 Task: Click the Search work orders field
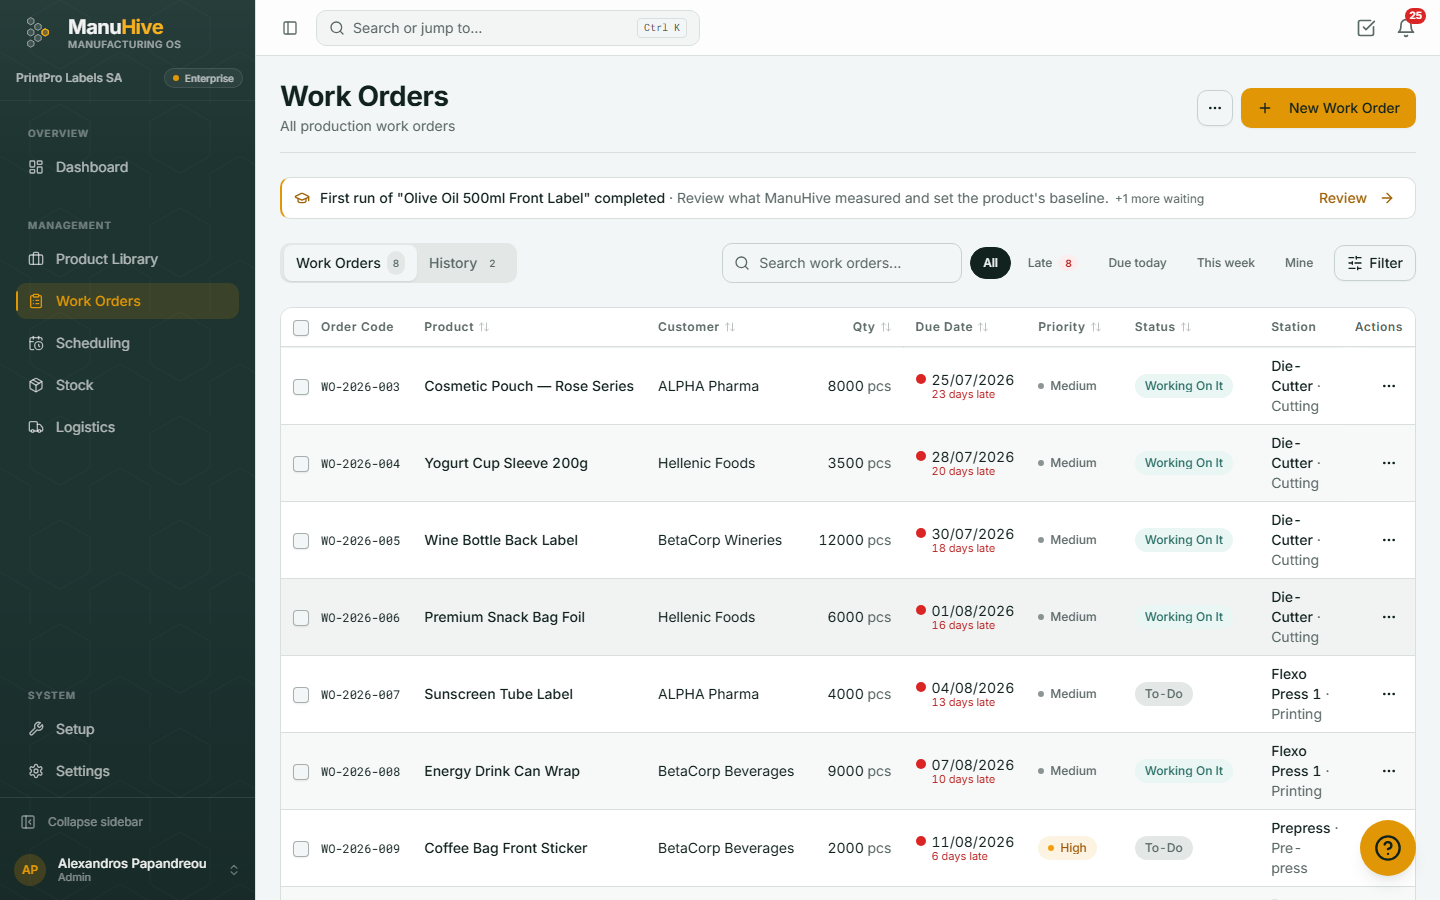click(x=842, y=263)
